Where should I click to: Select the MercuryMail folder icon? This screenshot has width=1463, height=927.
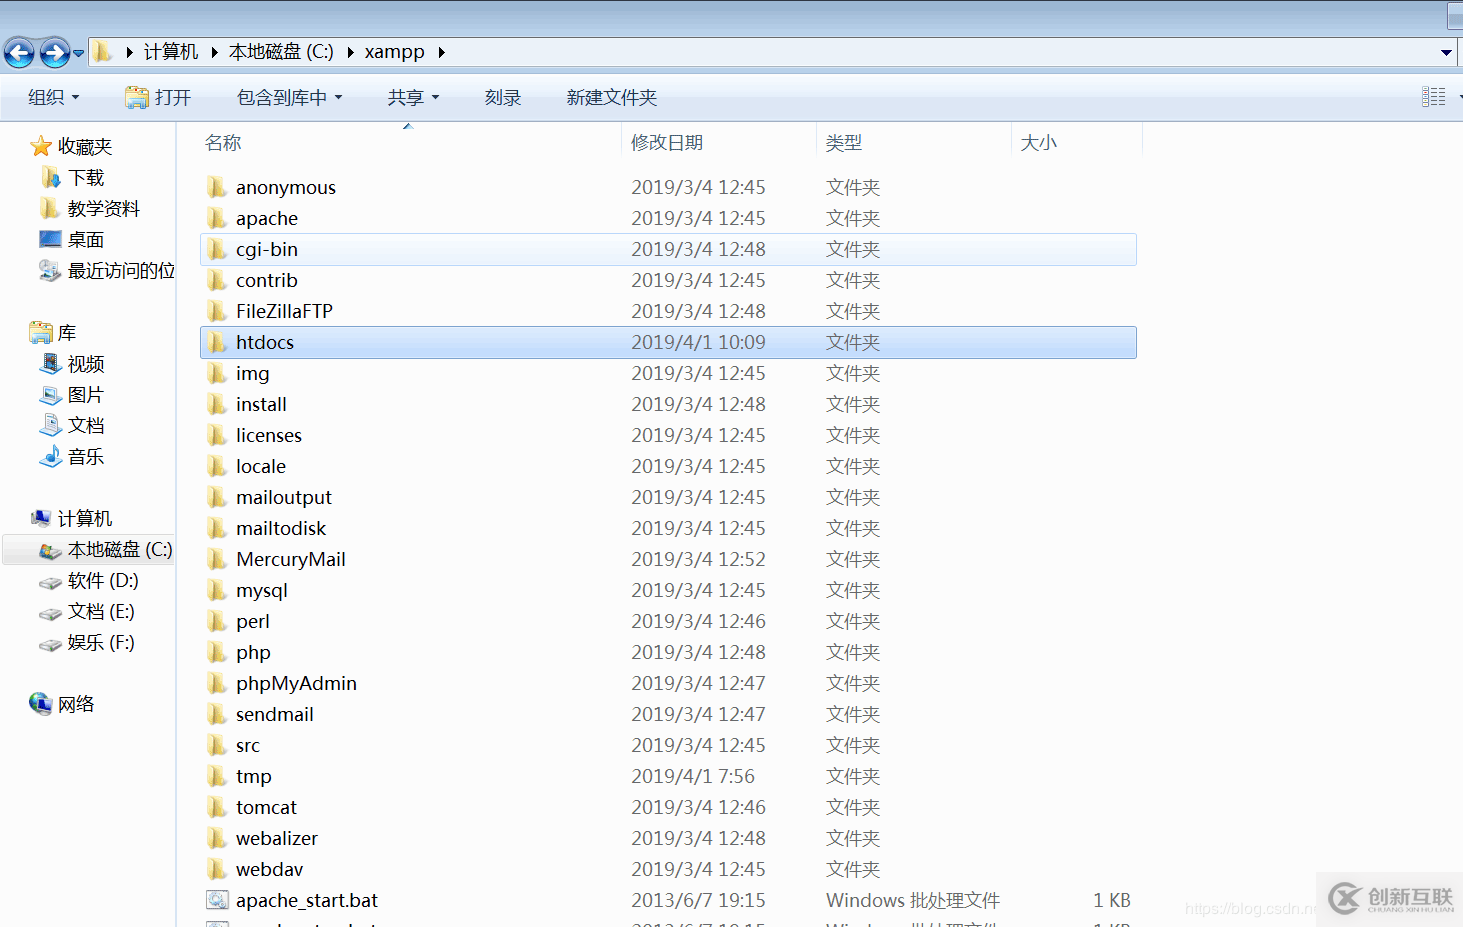[217, 559]
